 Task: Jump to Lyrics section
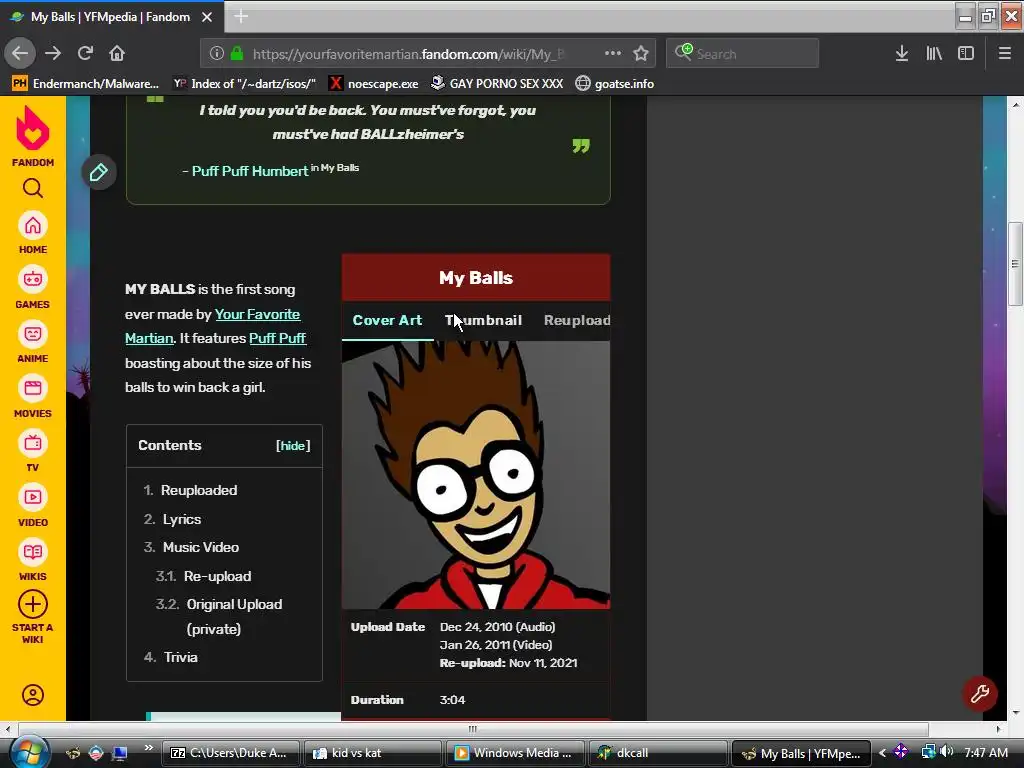(x=182, y=519)
